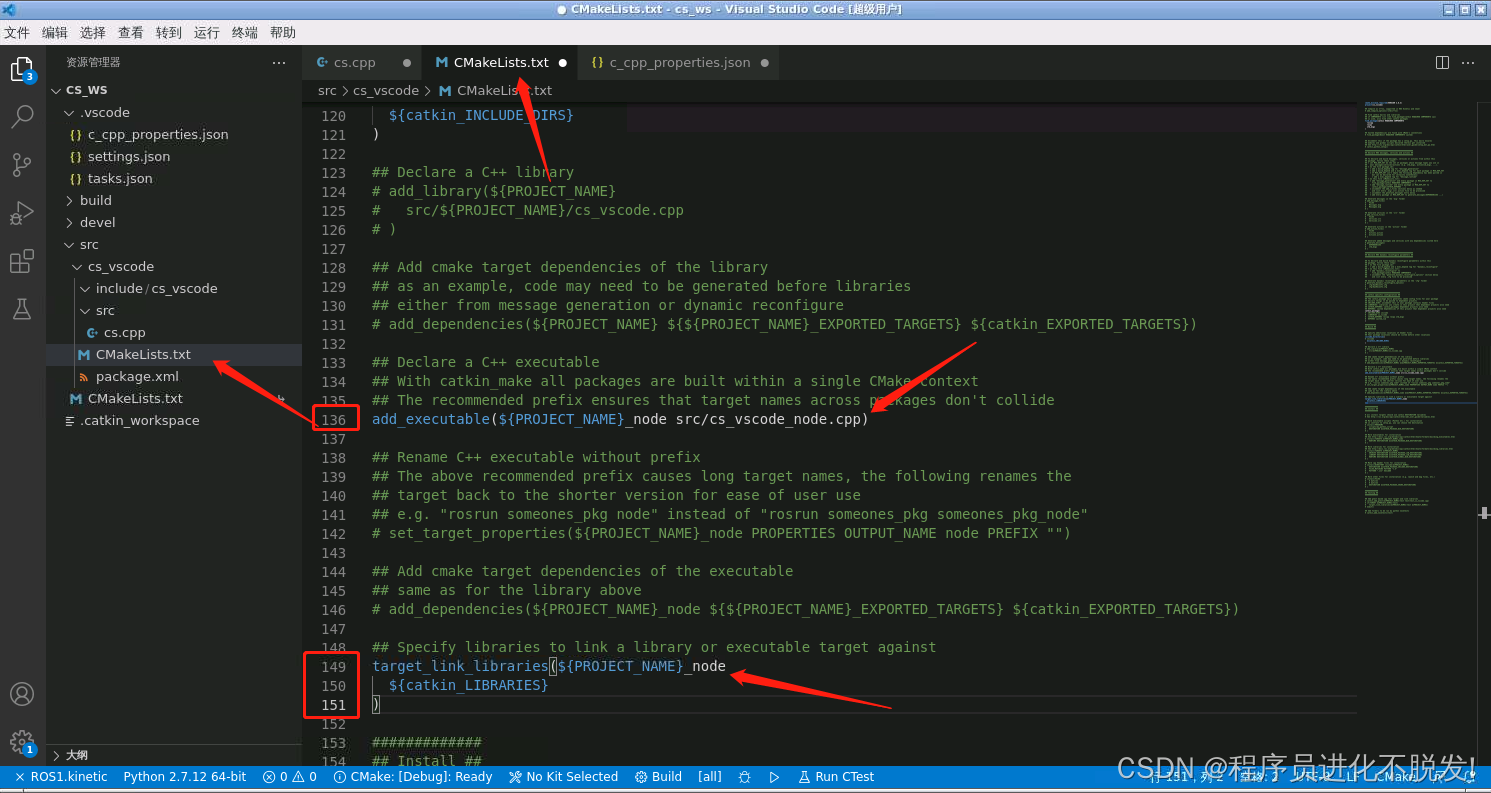Viewport: 1491px width, 793px height.
Task: Open the 帮助 menu
Action: point(283,33)
